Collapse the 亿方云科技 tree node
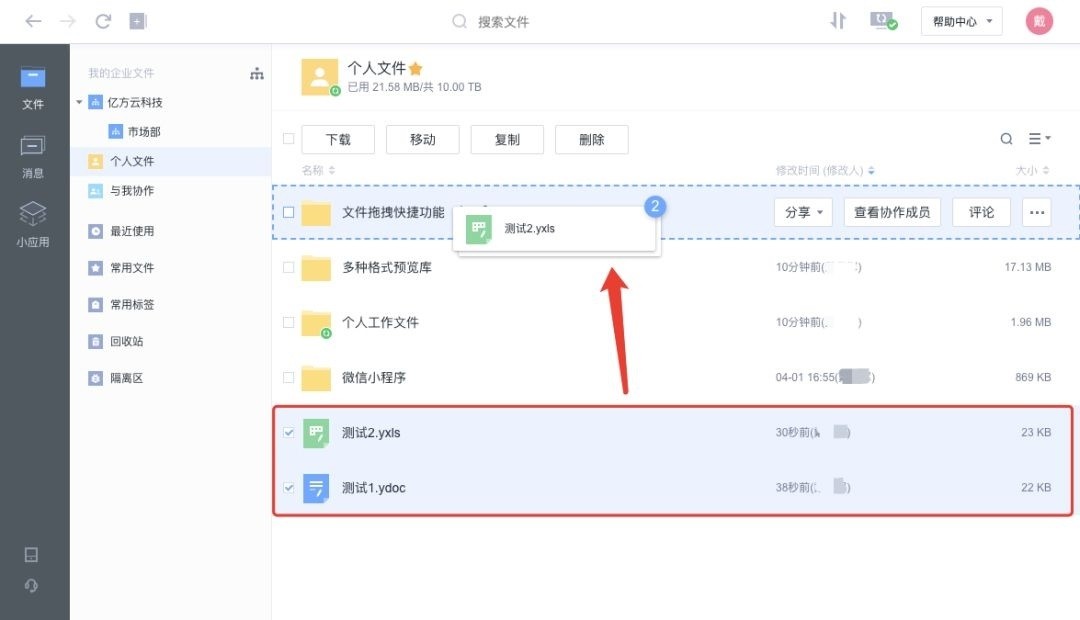This screenshot has width=1080, height=620. click(79, 101)
